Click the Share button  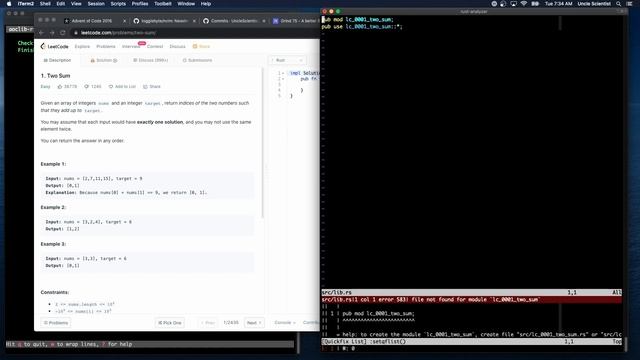[x=152, y=87]
